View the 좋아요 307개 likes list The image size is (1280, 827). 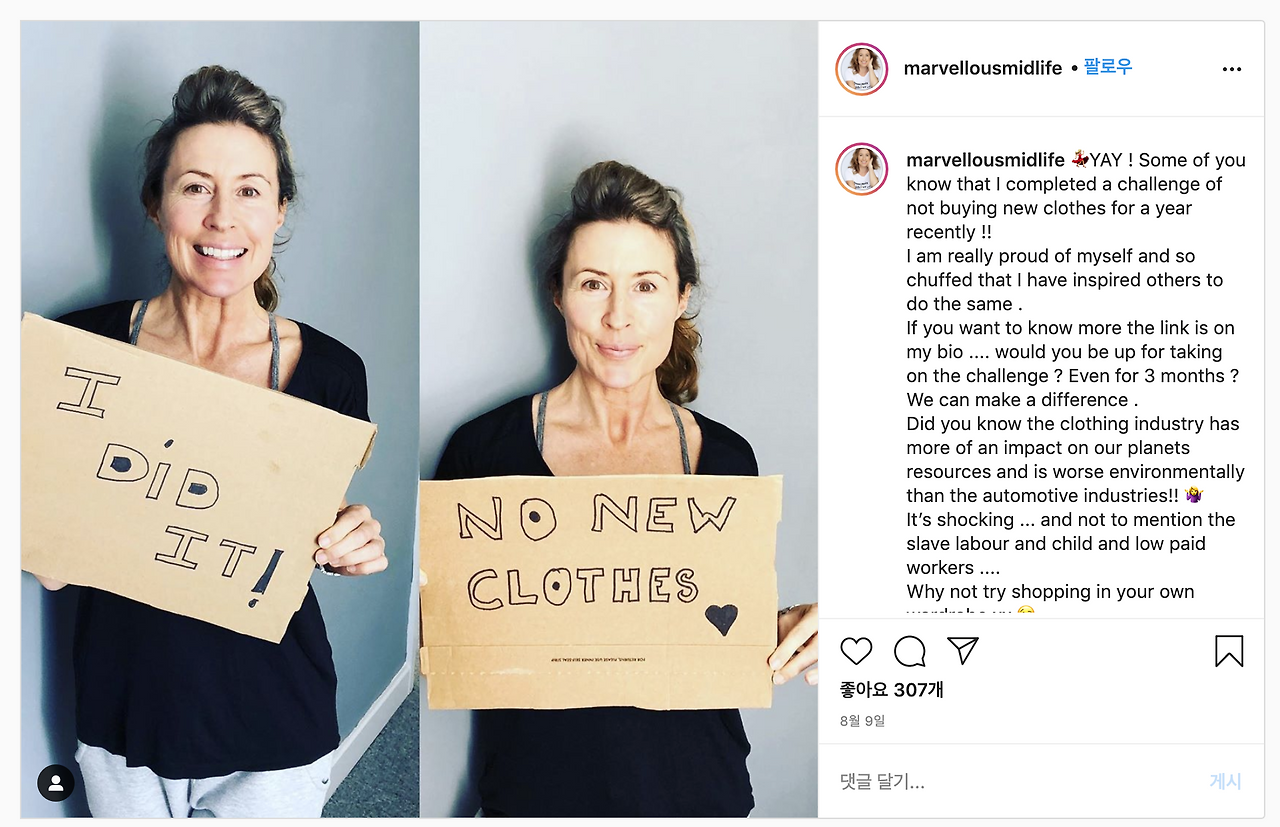click(x=891, y=690)
